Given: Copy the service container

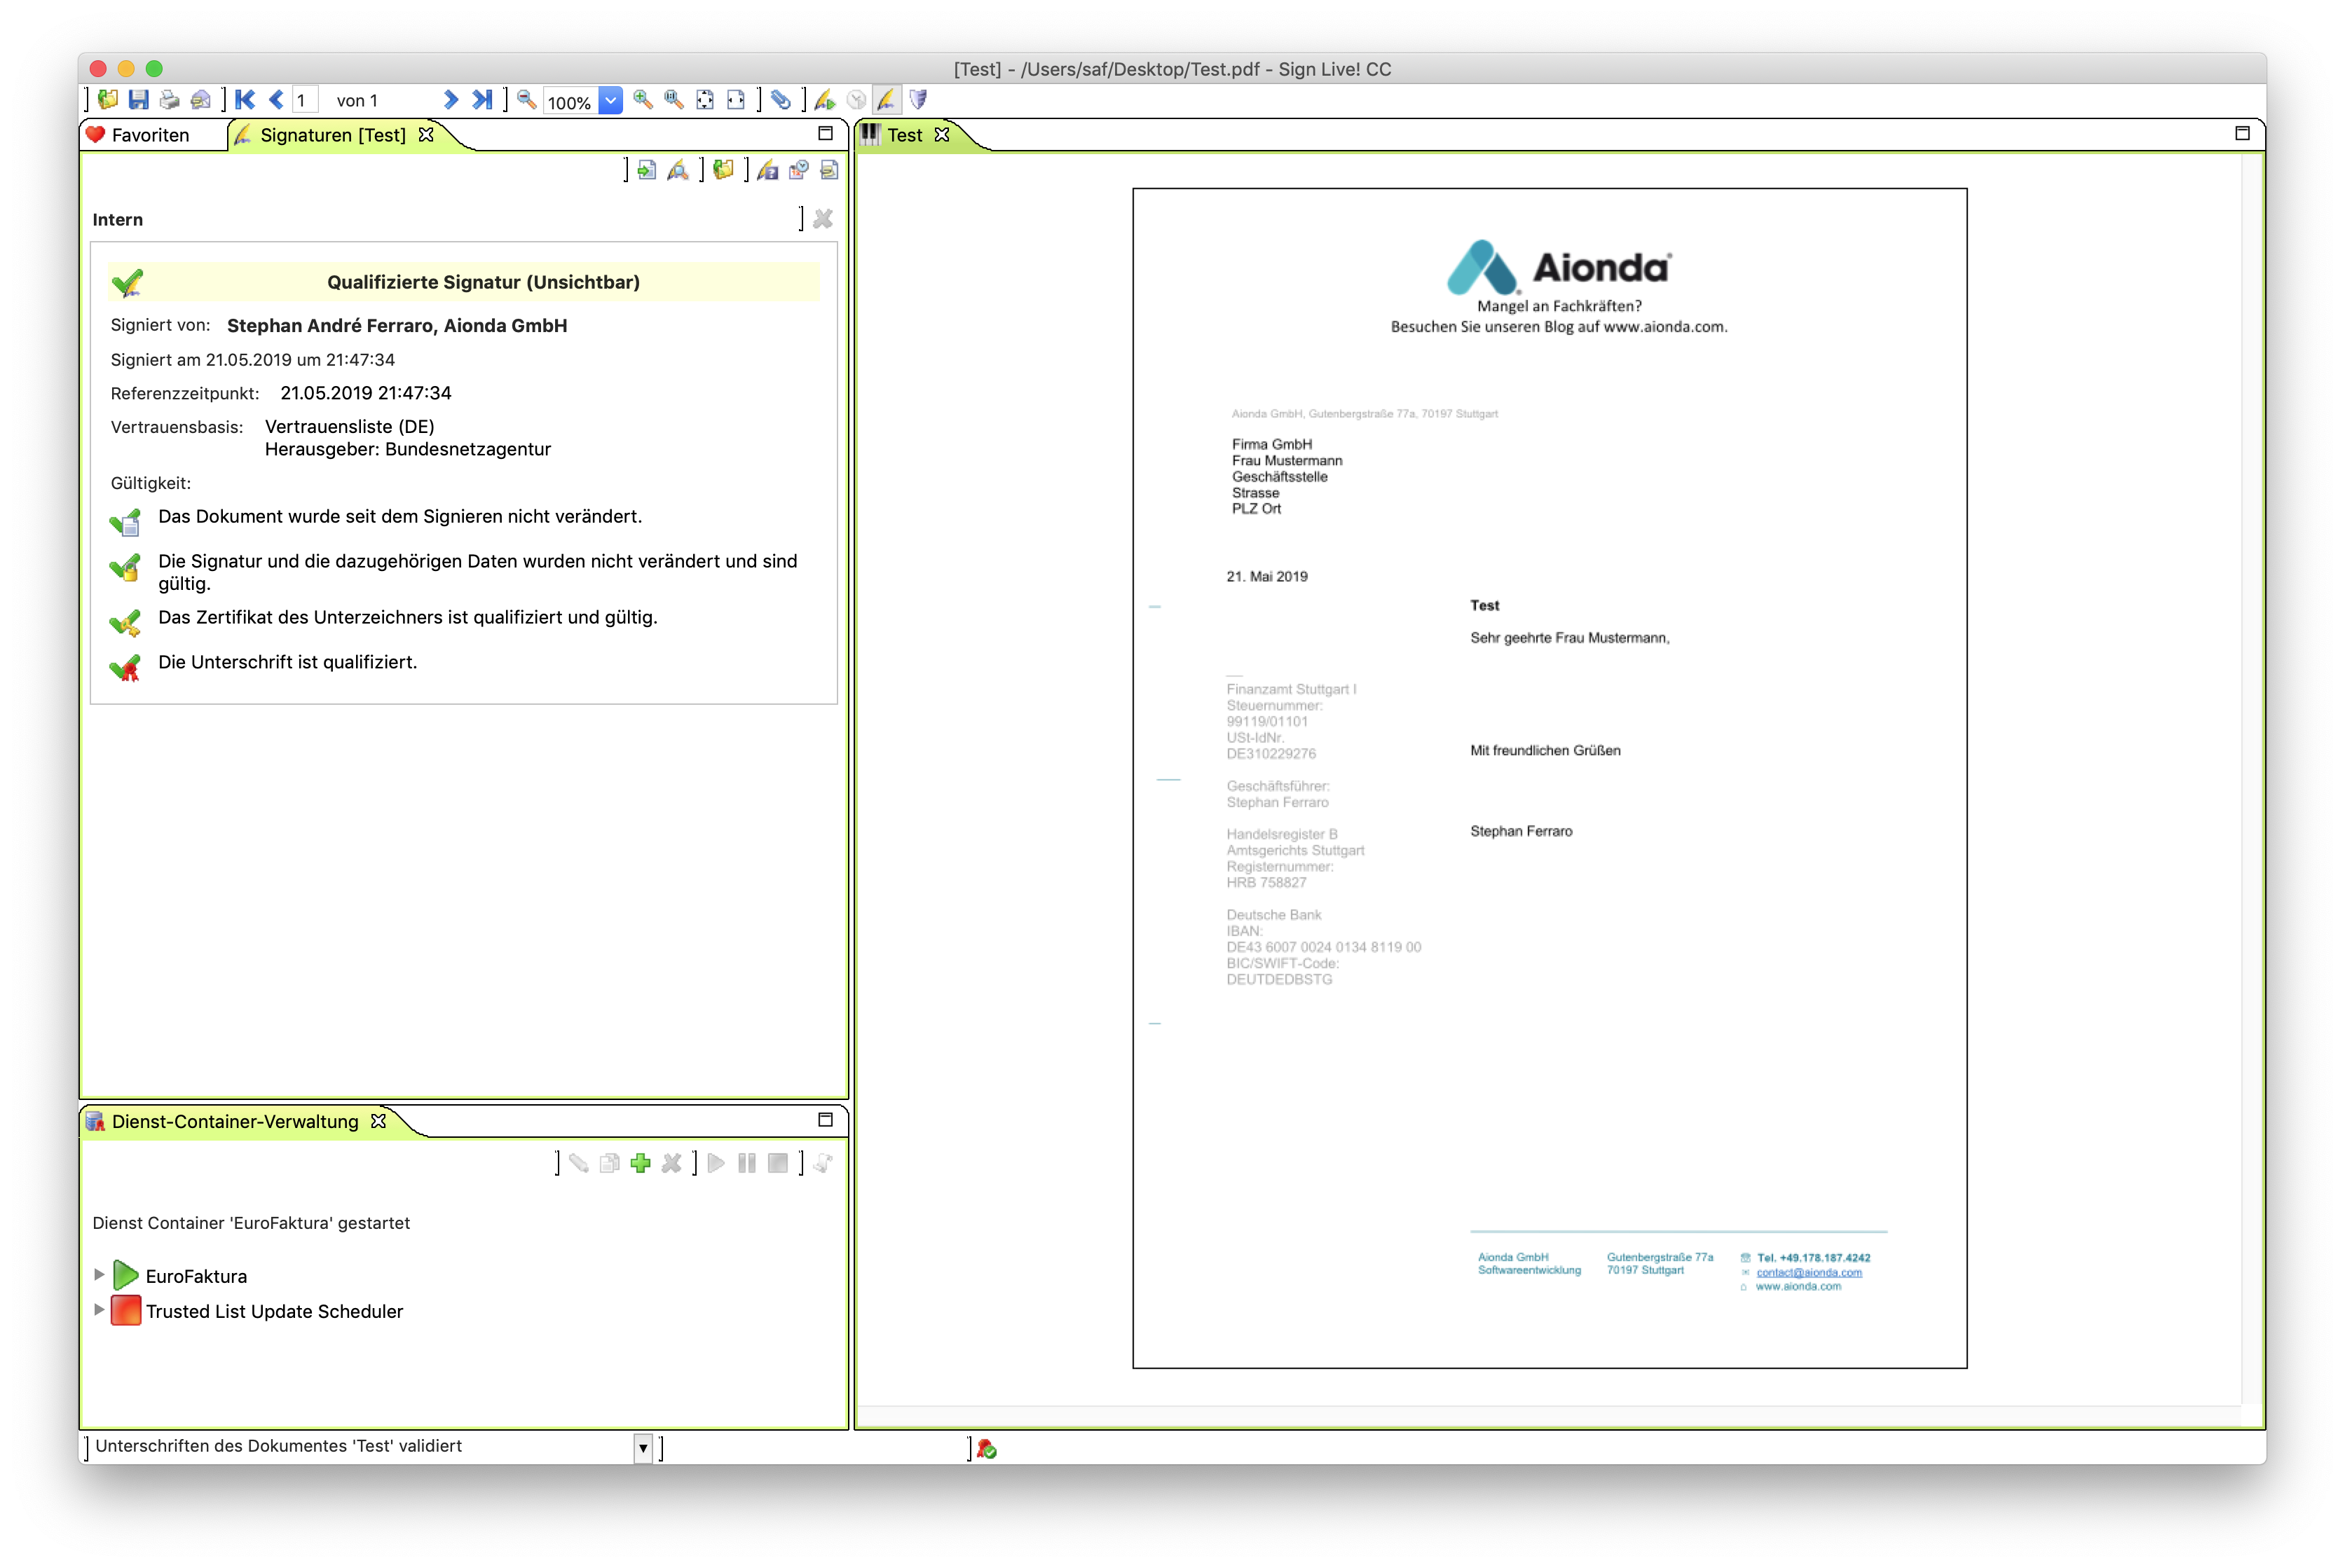Looking at the screenshot, I should click(610, 1163).
